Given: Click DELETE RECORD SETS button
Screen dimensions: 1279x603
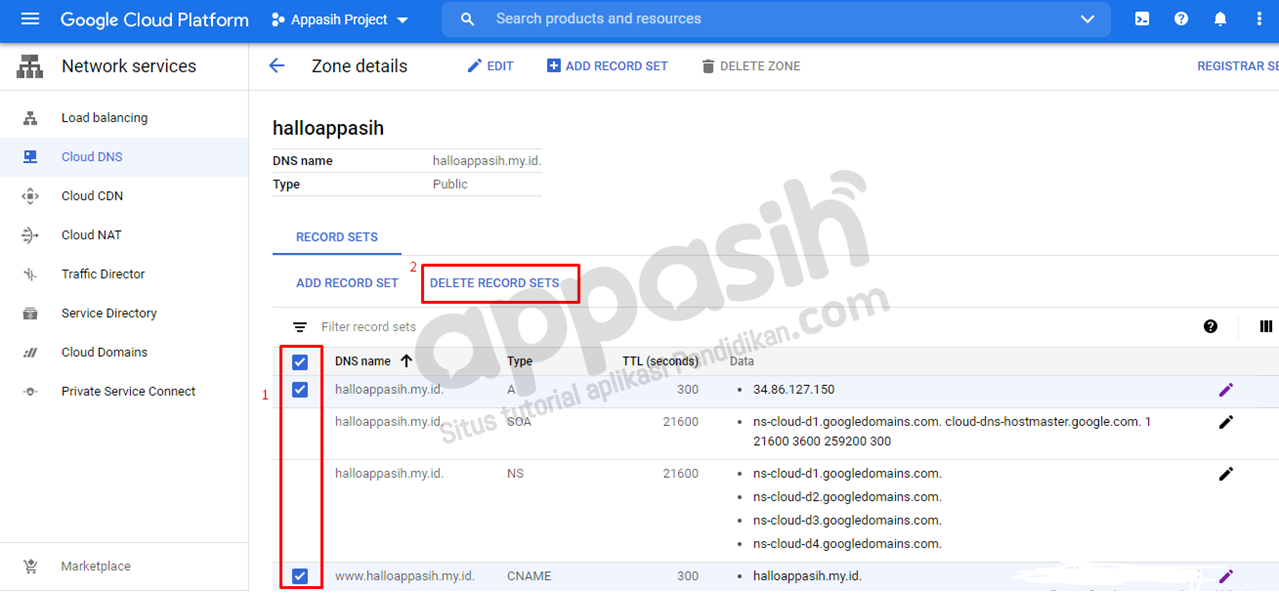Looking at the screenshot, I should (494, 283).
